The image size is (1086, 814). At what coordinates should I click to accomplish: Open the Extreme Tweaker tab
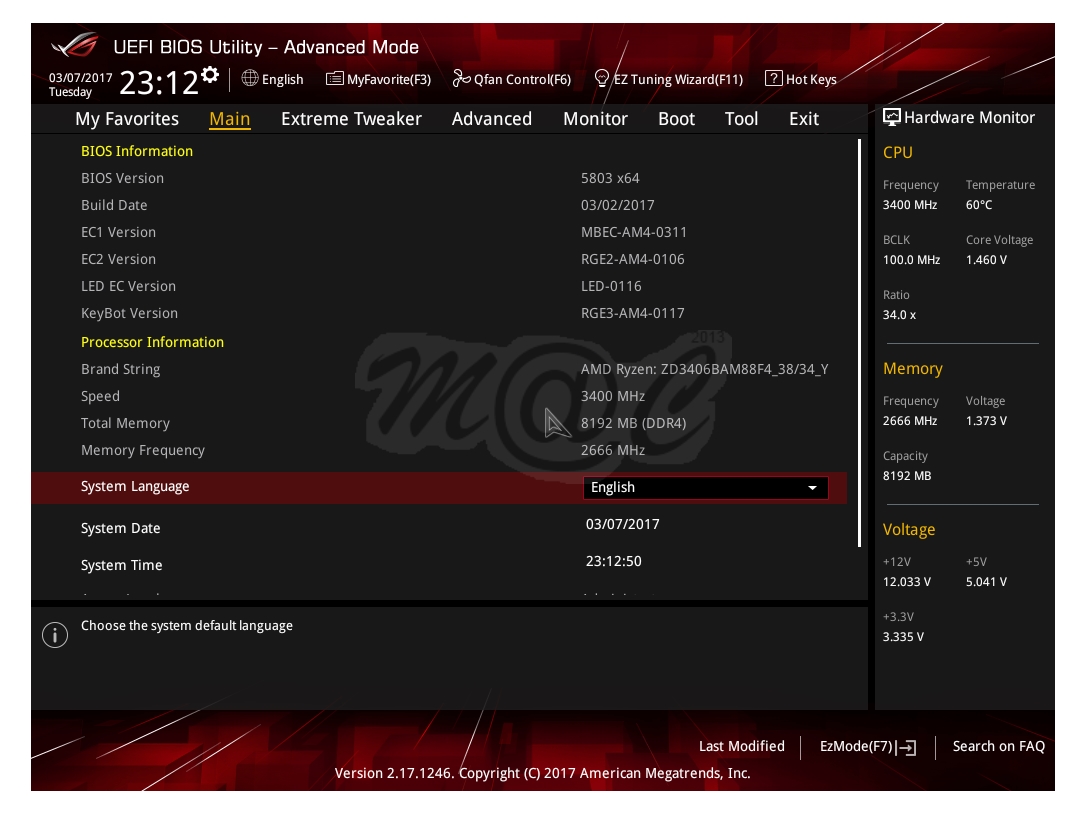click(x=351, y=119)
